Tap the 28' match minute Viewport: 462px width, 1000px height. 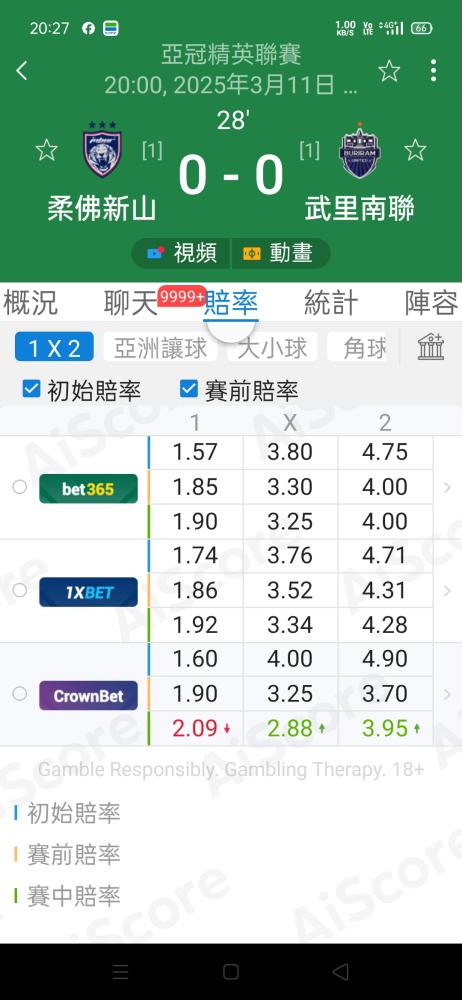(231, 121)
